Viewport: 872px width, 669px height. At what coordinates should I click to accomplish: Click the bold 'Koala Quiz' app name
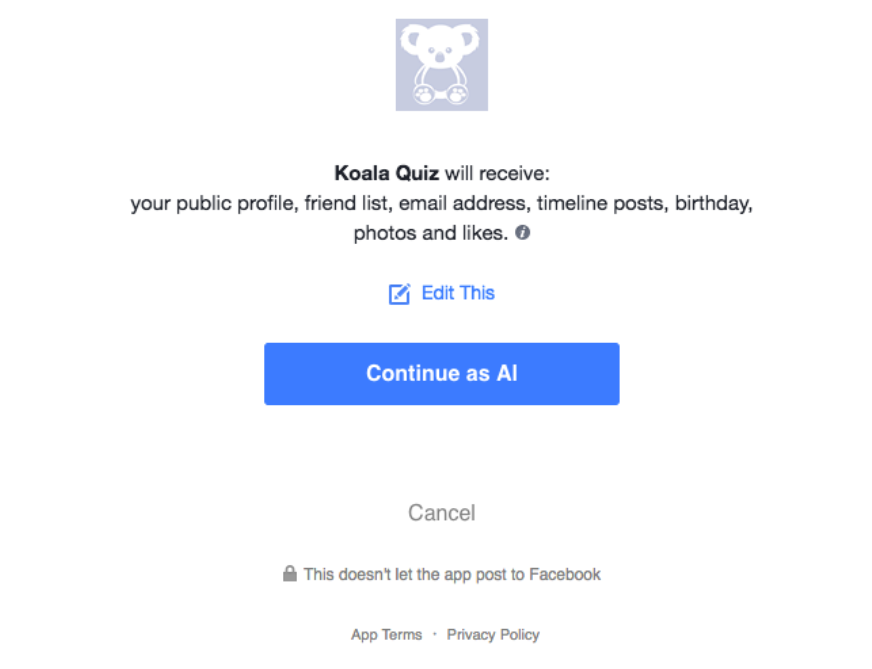(386, 174)
